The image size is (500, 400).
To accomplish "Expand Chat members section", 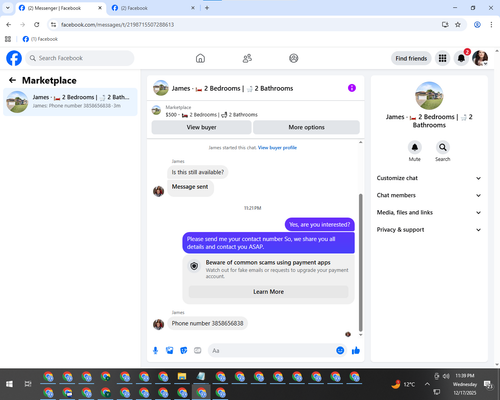I will [429, 195].
